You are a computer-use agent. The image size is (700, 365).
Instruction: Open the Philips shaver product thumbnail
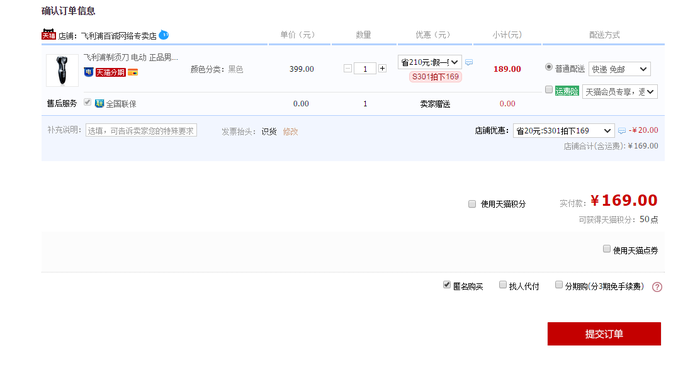(x=62, y=70)
